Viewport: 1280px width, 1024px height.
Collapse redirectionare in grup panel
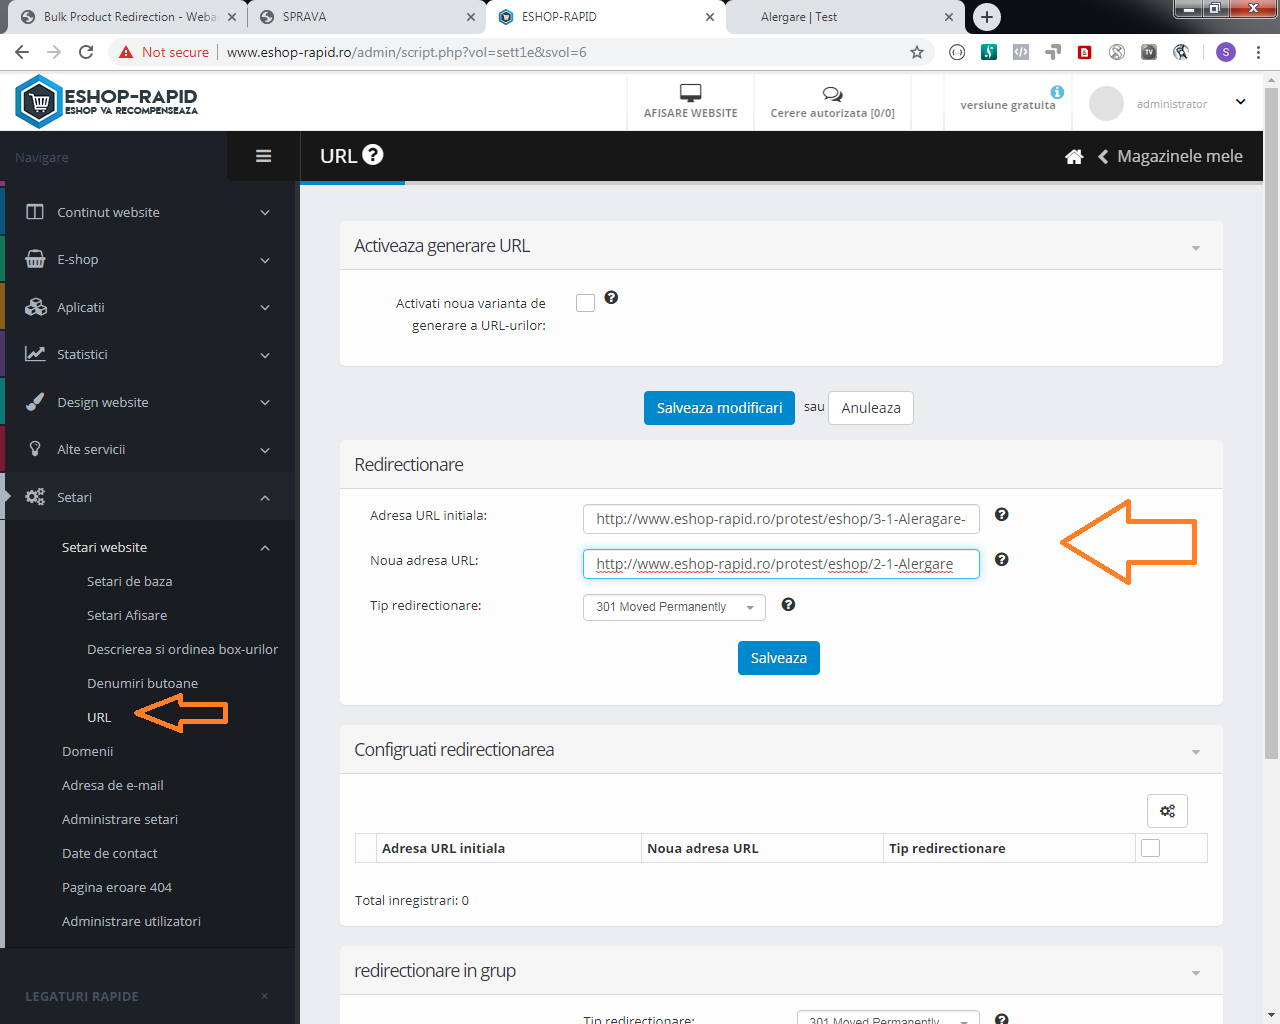pos(1196,973)
